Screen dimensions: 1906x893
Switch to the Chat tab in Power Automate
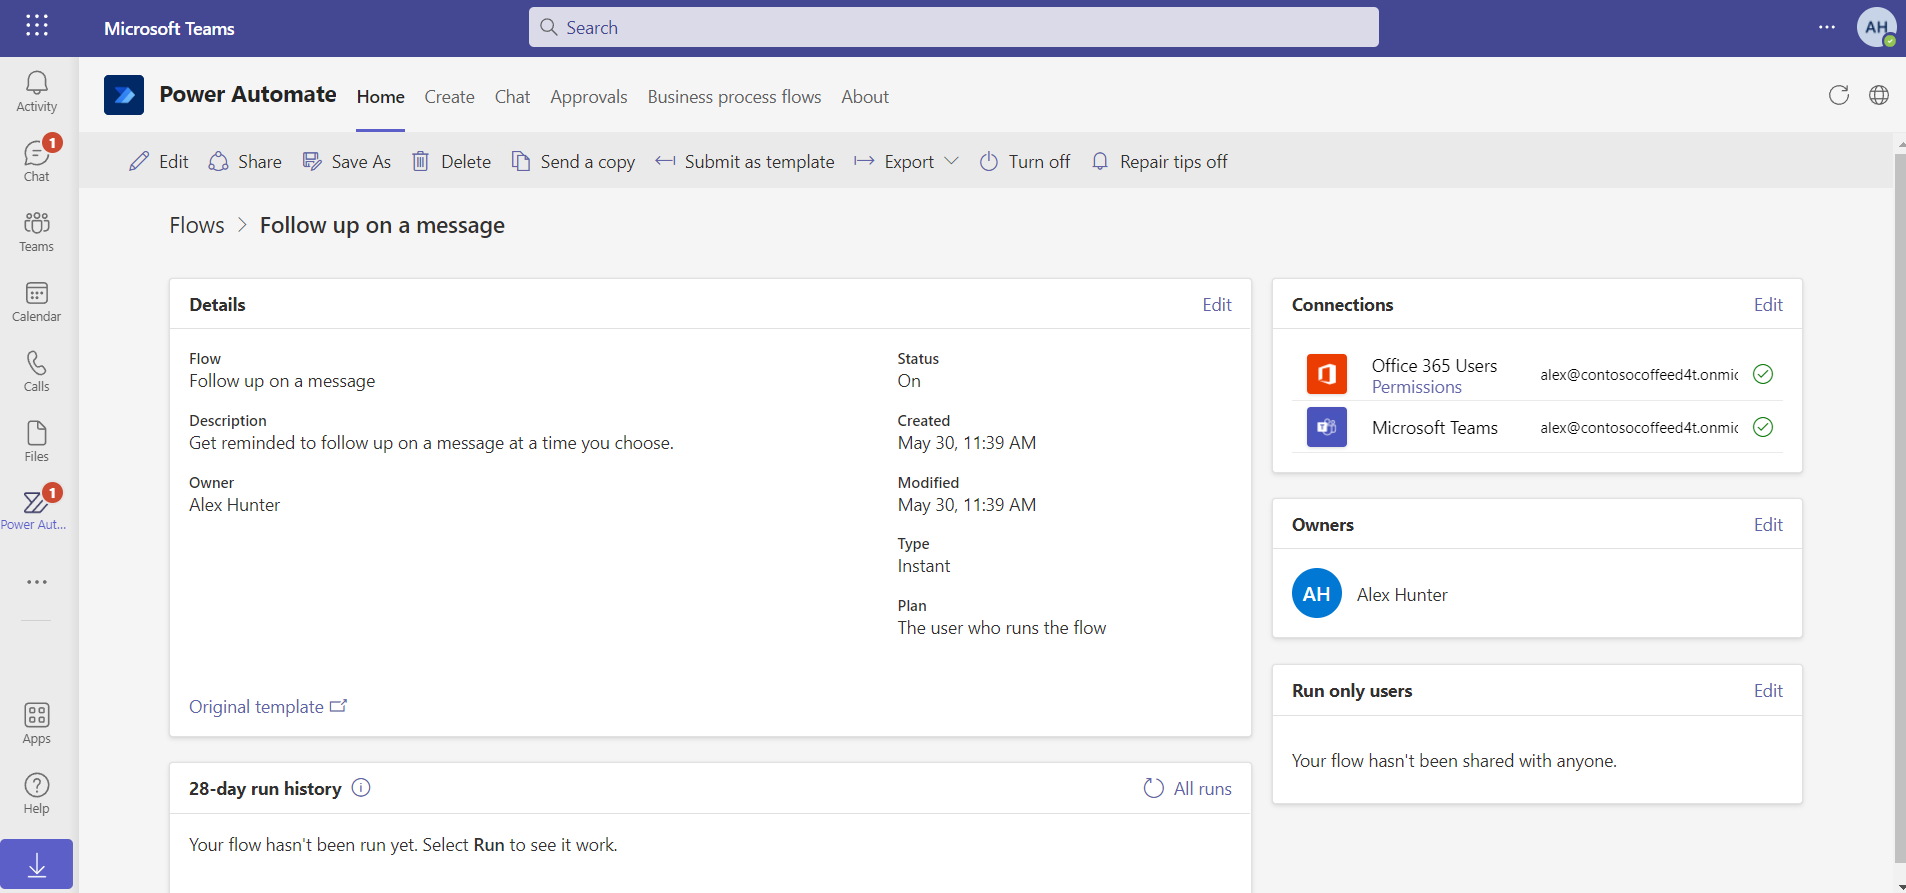click(x=512, y=97)
